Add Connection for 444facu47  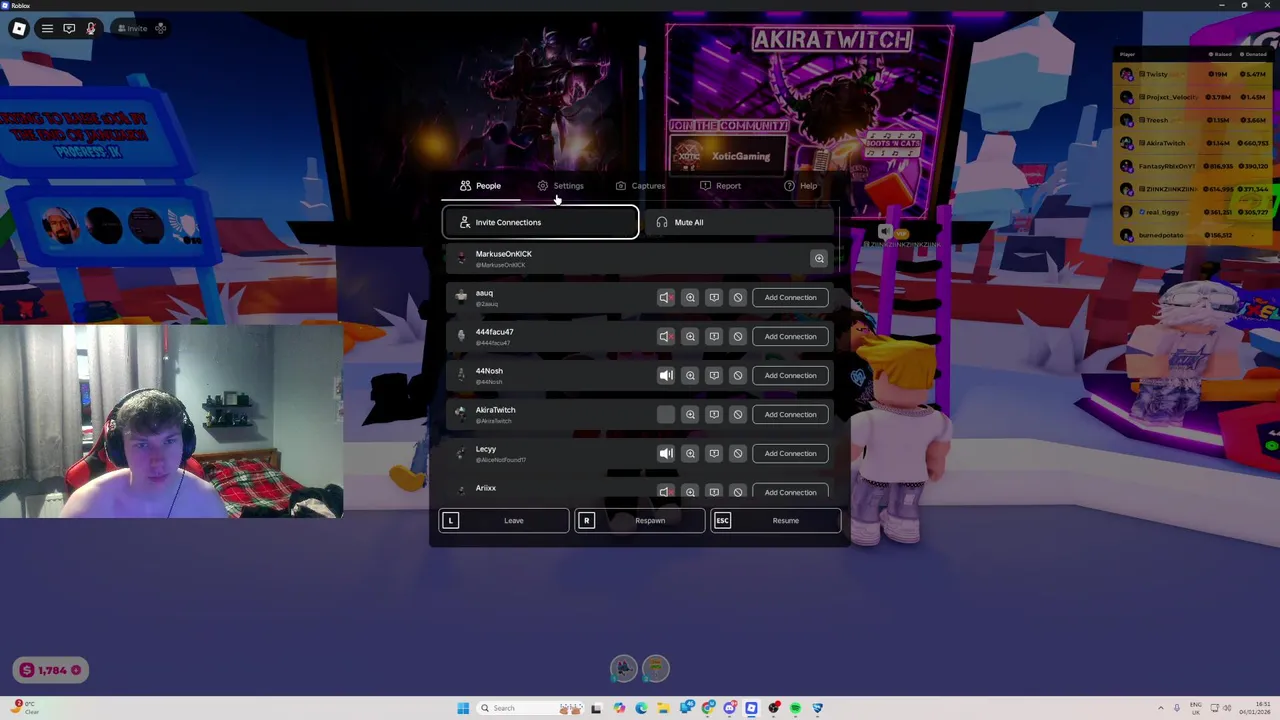(x=790, y=336)
